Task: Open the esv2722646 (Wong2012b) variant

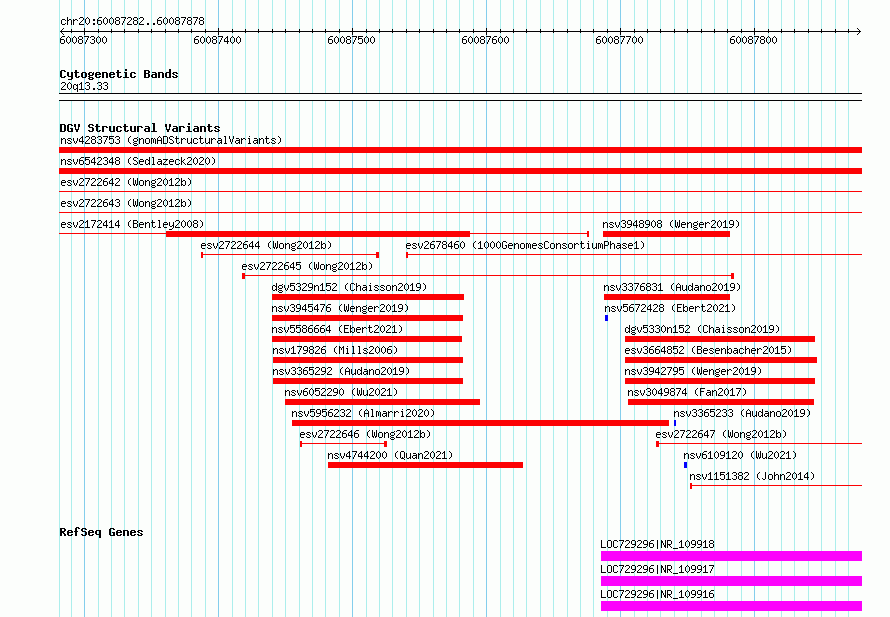Action: [365, 434]
